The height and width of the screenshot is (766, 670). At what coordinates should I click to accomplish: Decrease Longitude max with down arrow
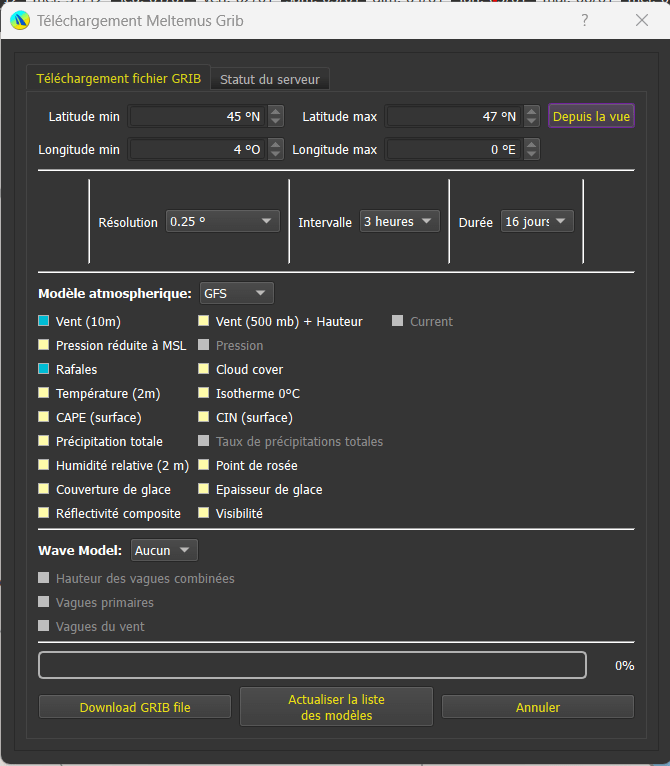coord(532,155)
